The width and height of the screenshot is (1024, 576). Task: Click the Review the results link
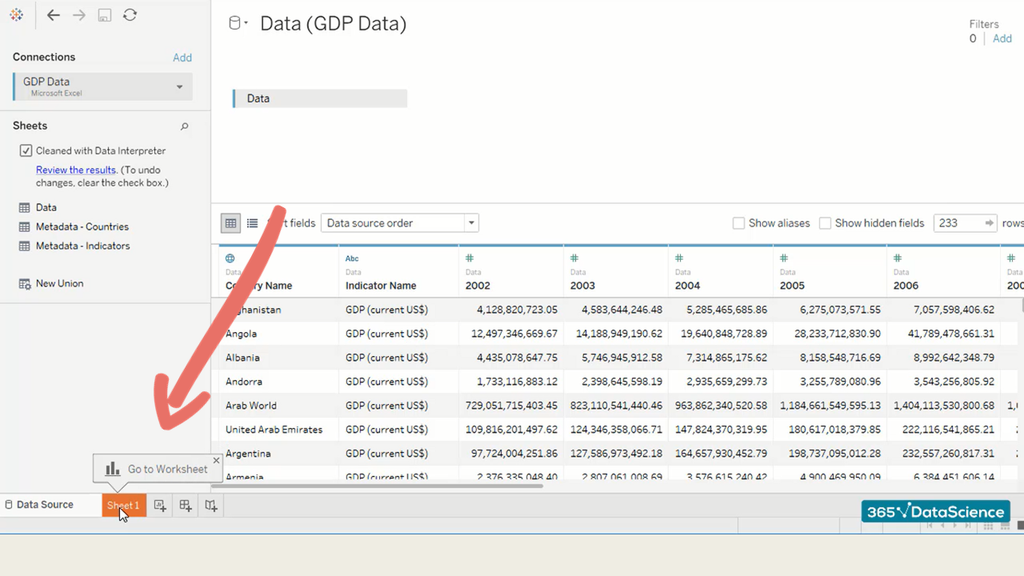[76, 170]
